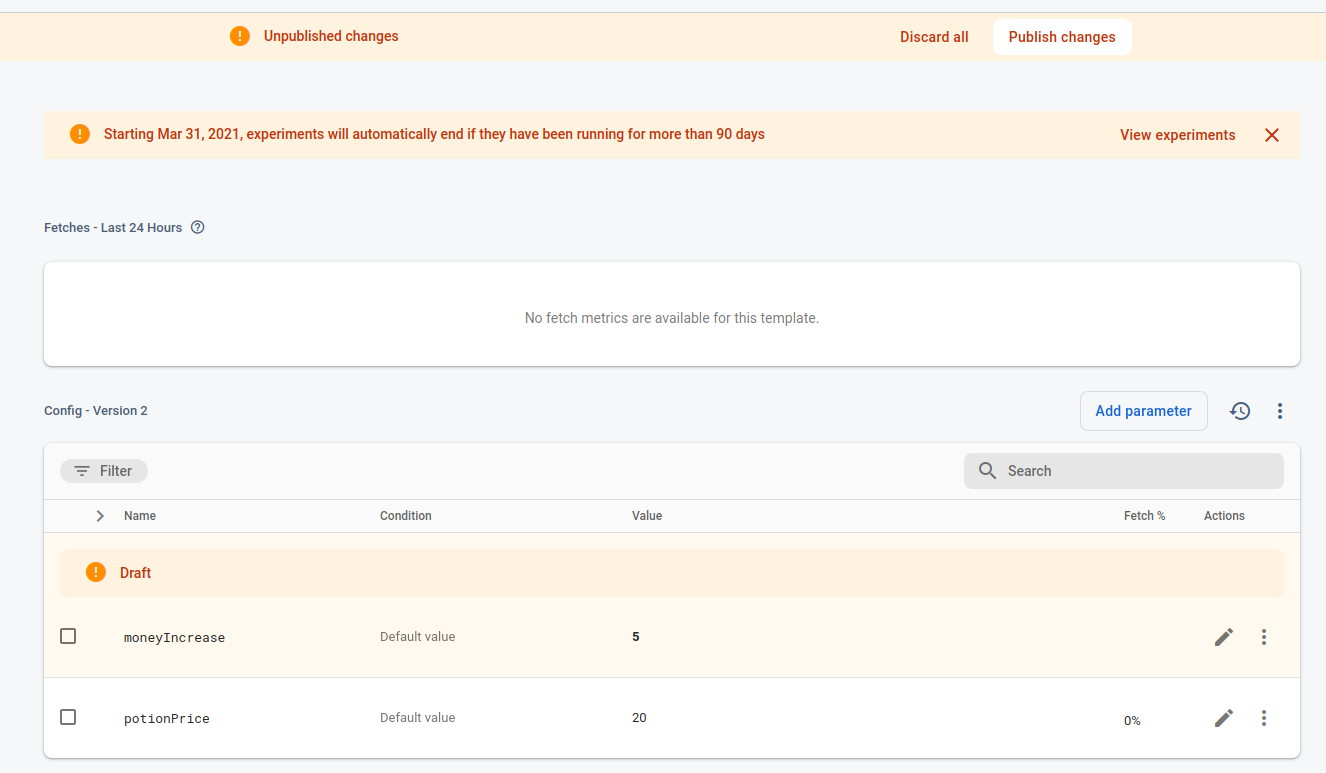Click the Fetch % column header

click(x=1144, y=516)
